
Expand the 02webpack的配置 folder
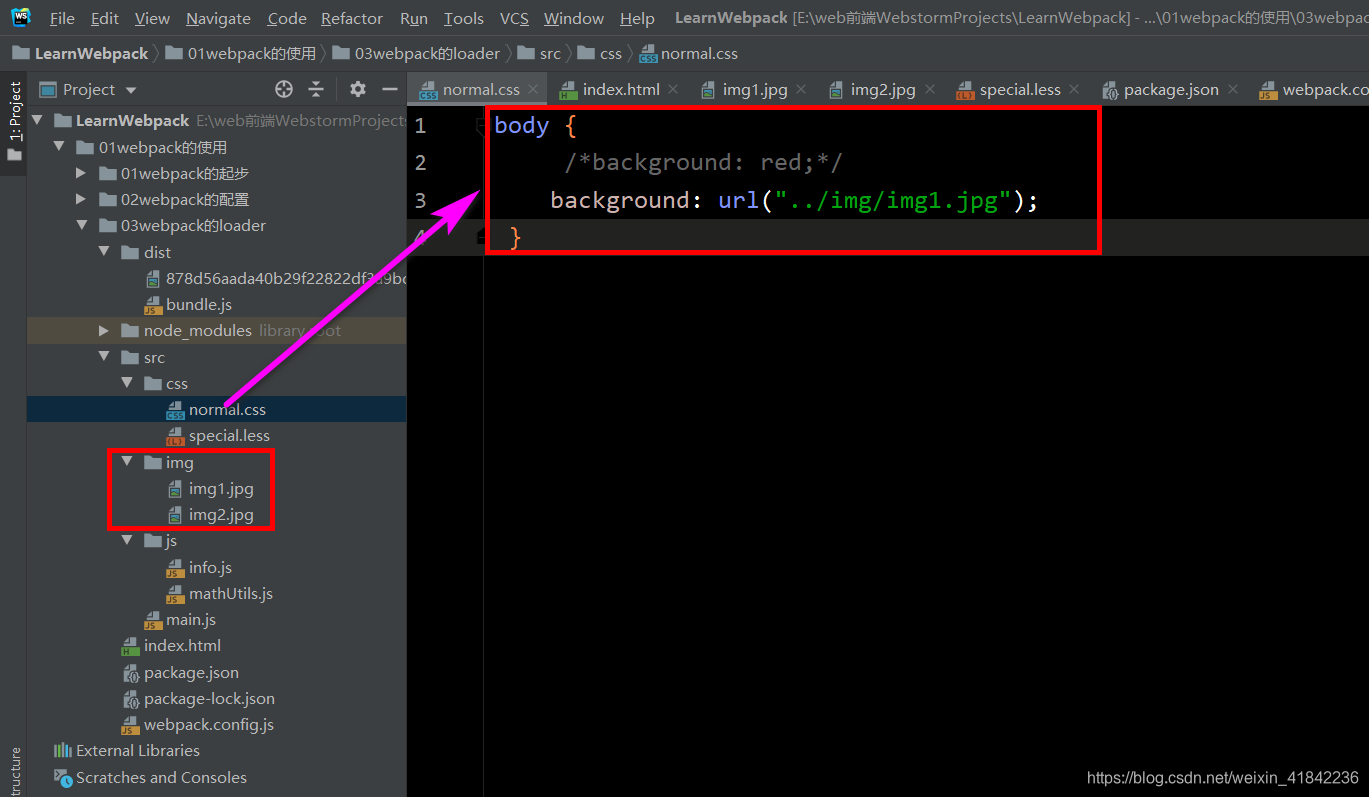[x=82, y=199]
